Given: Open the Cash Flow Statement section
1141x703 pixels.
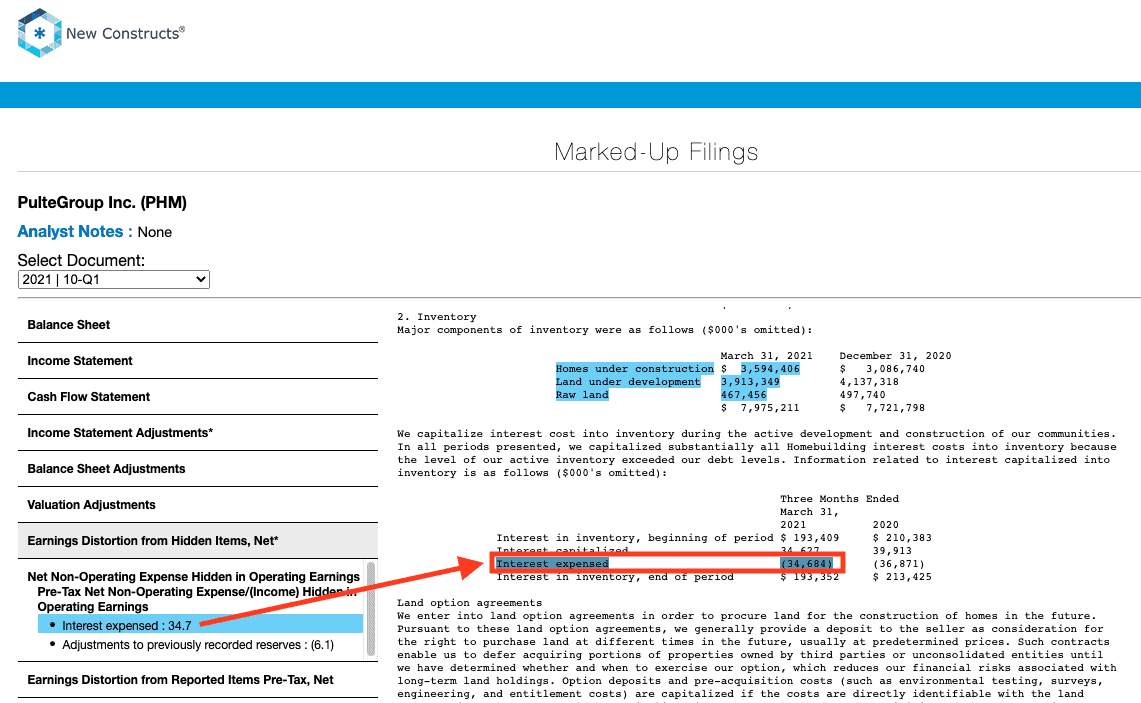Looking at the screenshot, I should tap(198, 397).
